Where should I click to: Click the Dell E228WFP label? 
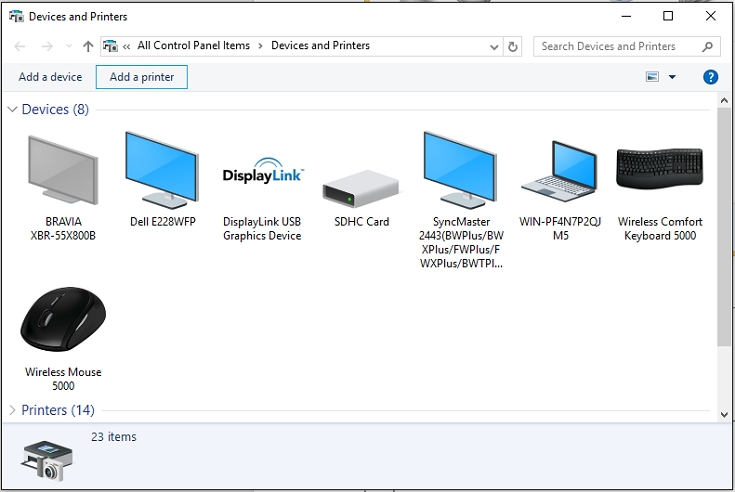click(162, 222)
